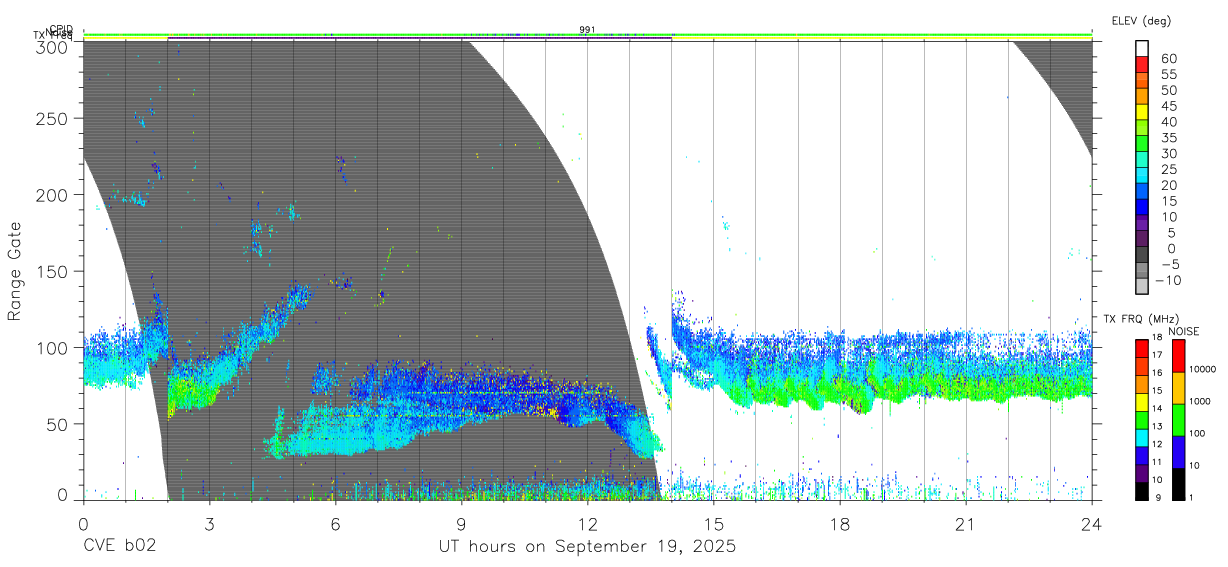Viewport: 1228px width, 567px height.
Task: Click the '6' tick label on the UT hours axis
Action: (335, 524)
